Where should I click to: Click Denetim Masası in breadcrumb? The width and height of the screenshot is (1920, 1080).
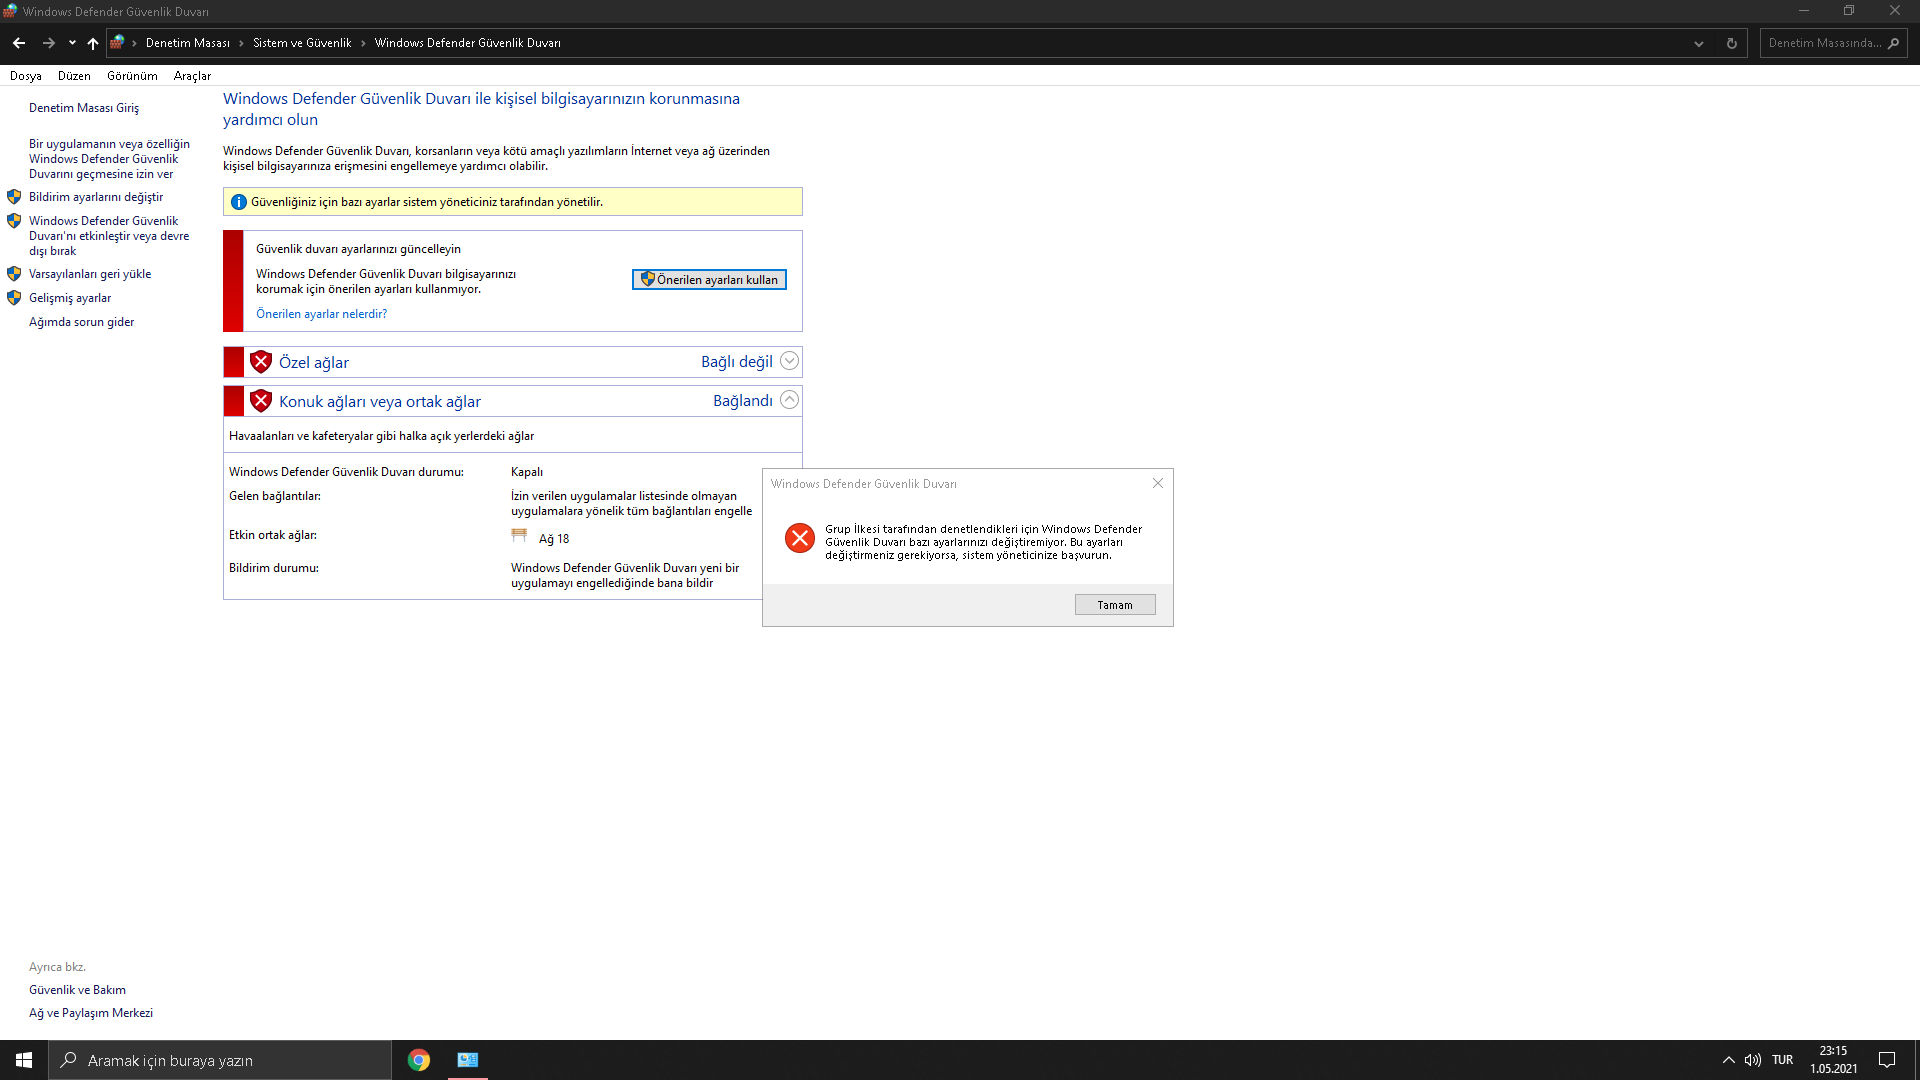pyautogui.click(x=188, y=43)
